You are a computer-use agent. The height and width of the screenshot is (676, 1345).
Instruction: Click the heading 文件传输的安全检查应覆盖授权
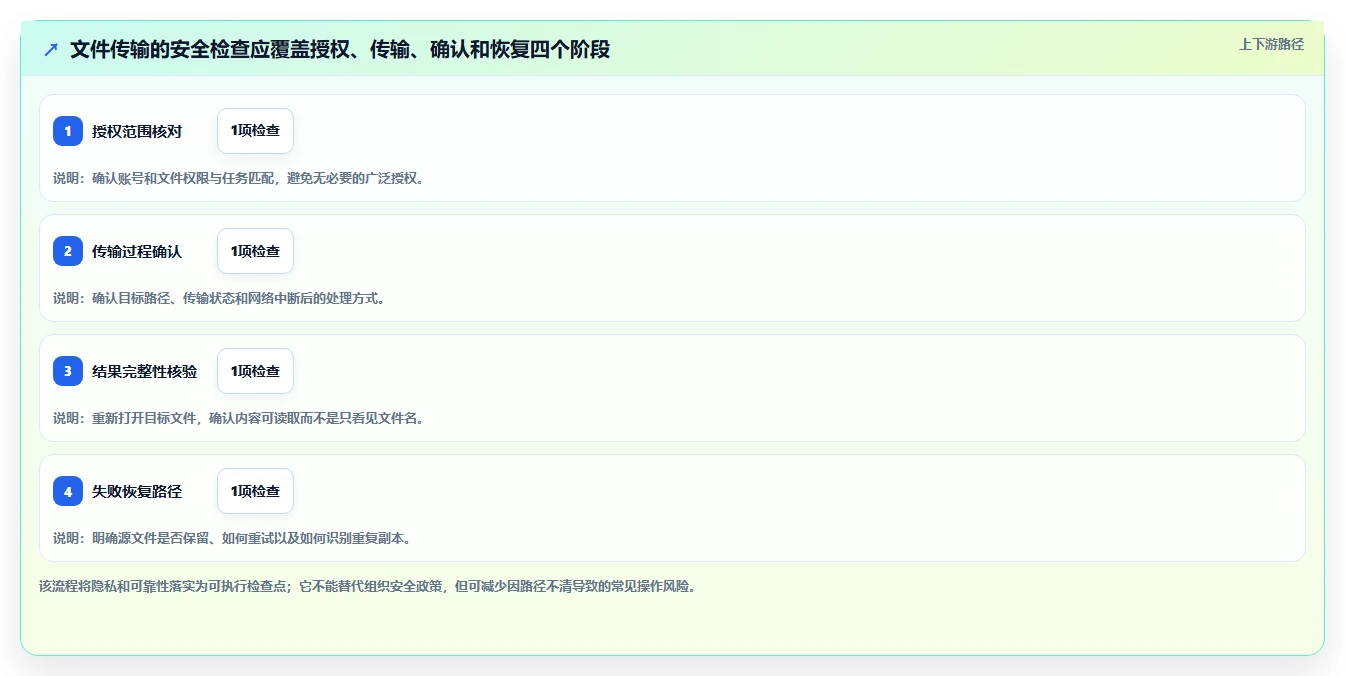click(x=340, y=49)
